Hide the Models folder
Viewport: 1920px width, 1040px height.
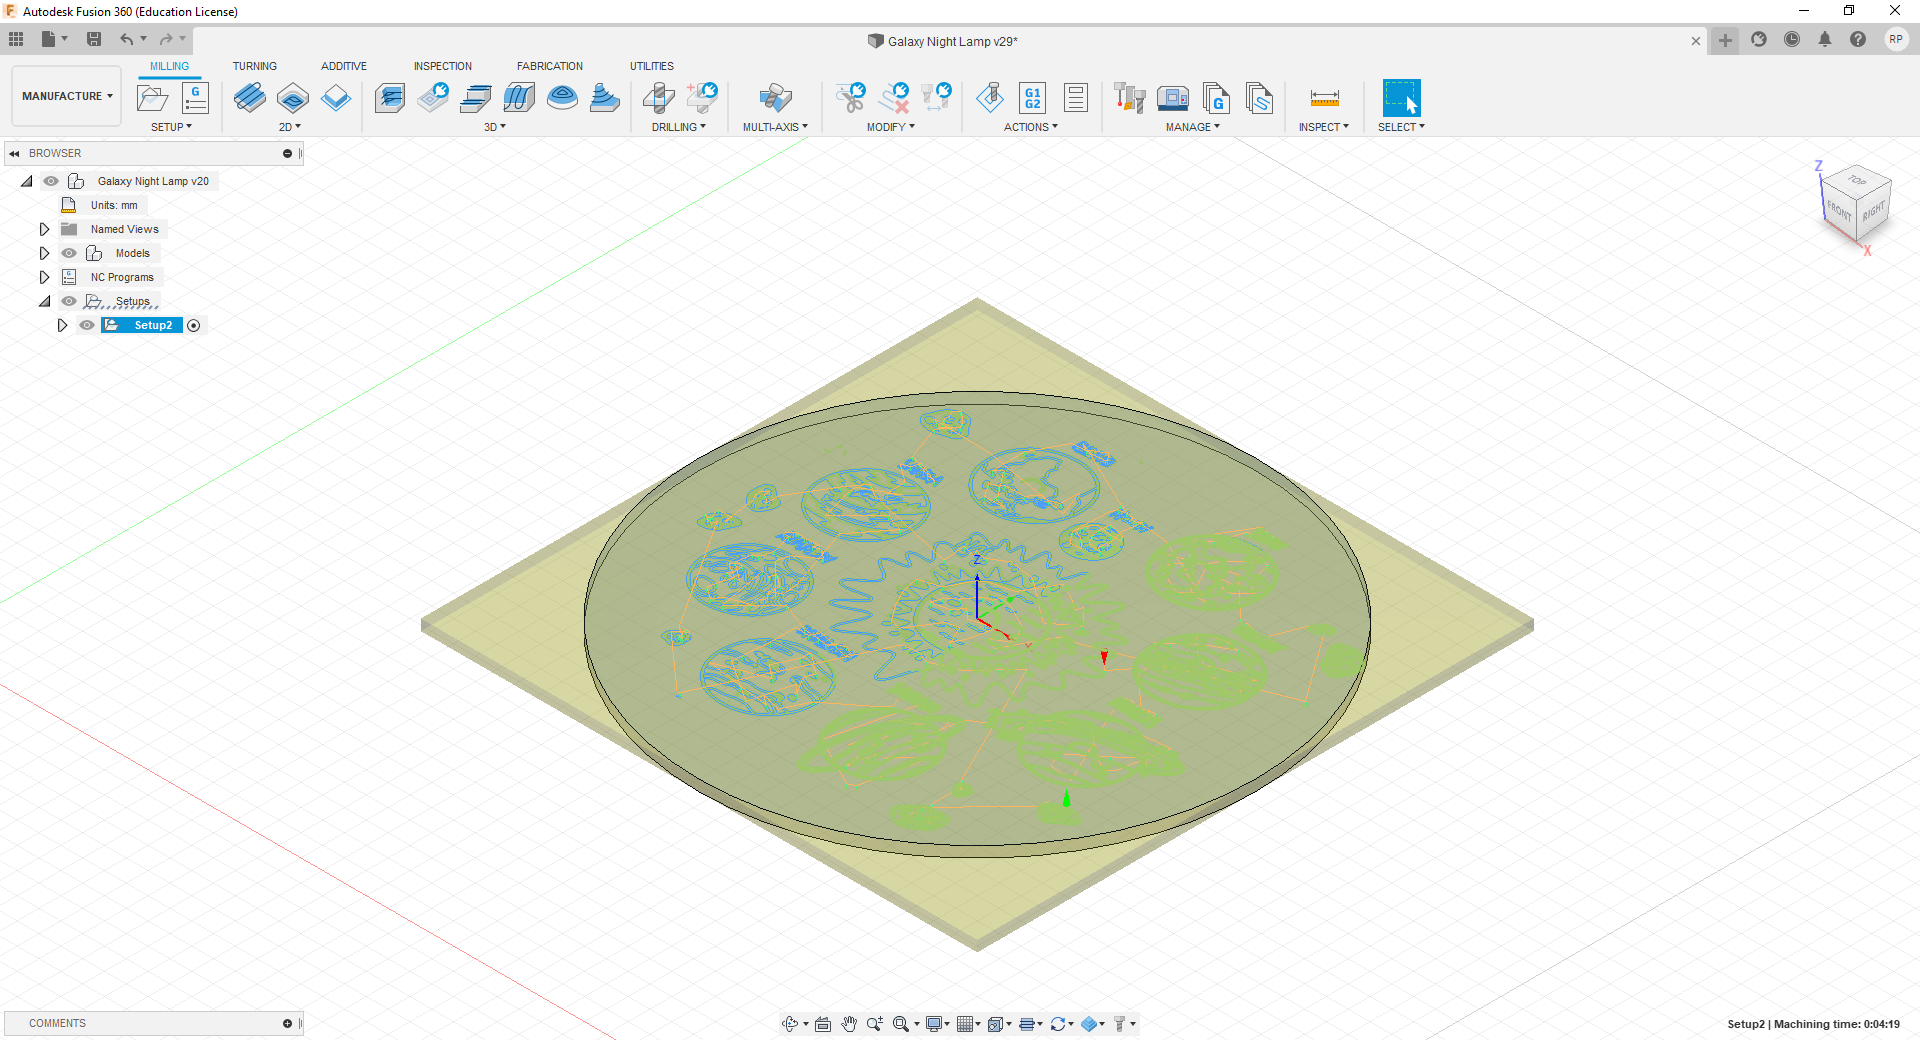(68, 253)
